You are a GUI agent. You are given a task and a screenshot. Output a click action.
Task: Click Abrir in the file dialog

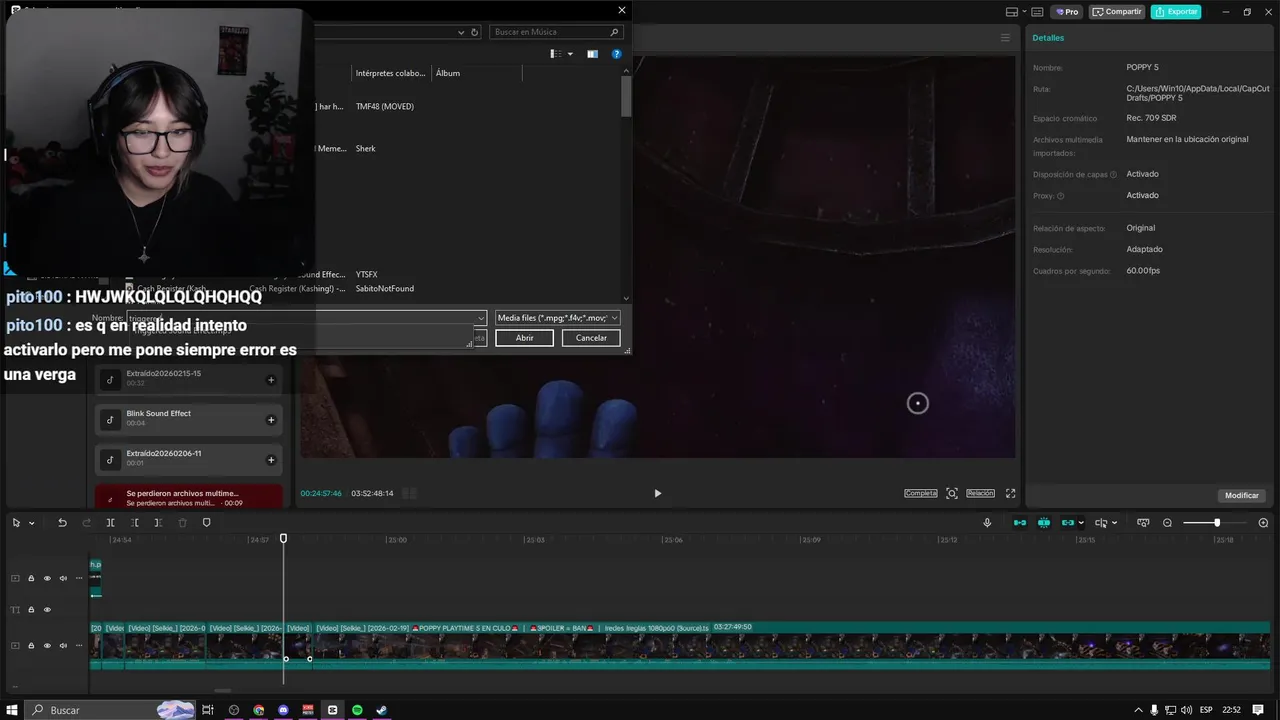(525, 338)
